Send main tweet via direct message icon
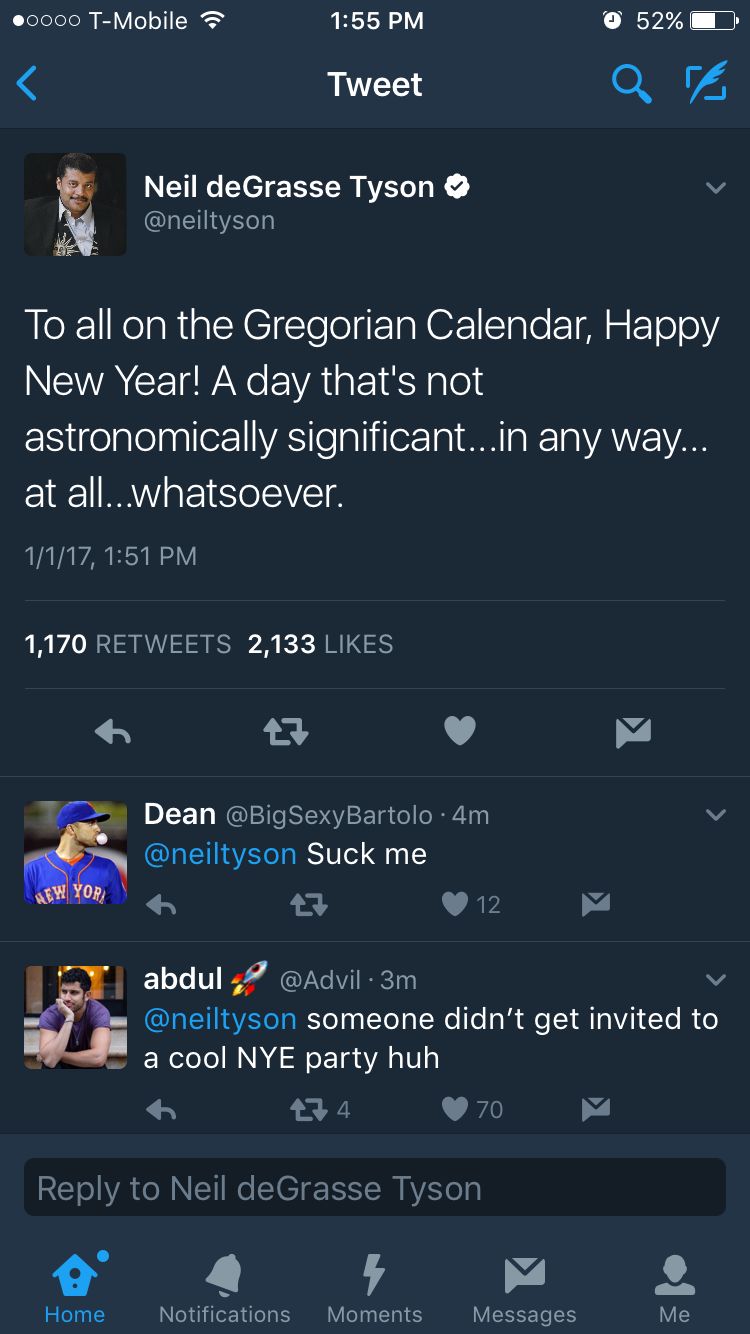 pyautogui.click(x=633, y=733)
